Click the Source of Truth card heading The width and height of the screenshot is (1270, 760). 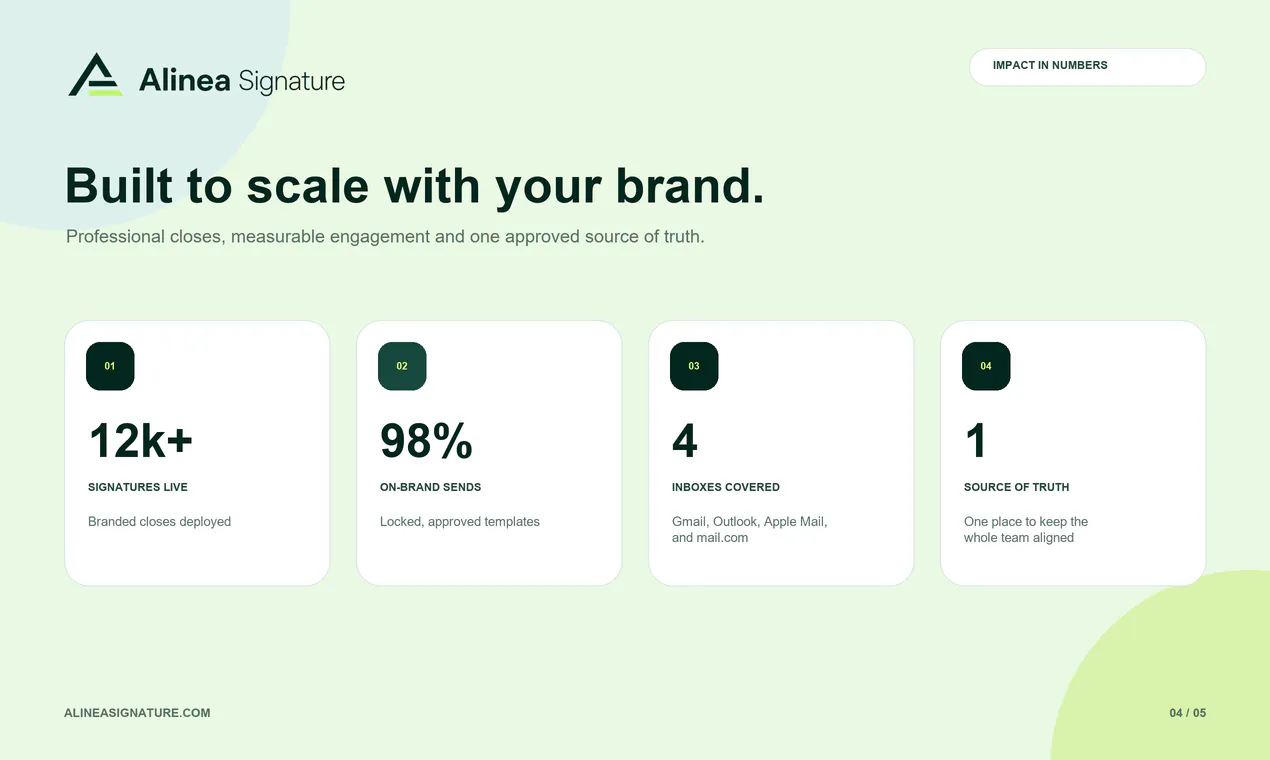coord(1017,487)
